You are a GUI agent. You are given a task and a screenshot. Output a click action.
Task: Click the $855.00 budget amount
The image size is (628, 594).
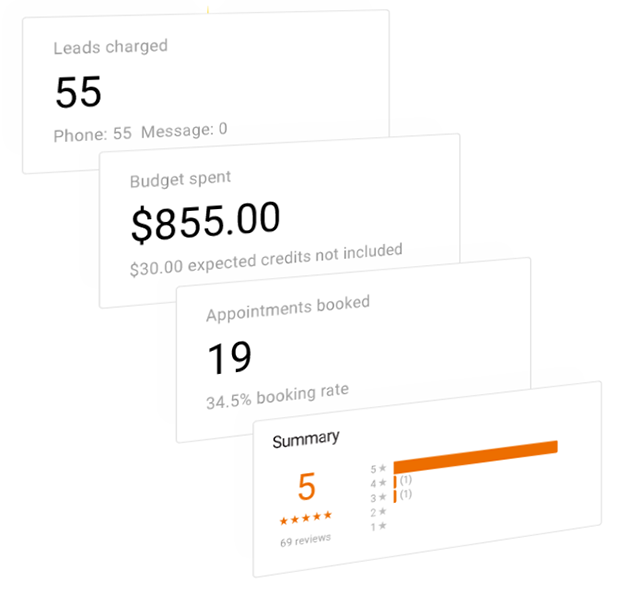206,221
